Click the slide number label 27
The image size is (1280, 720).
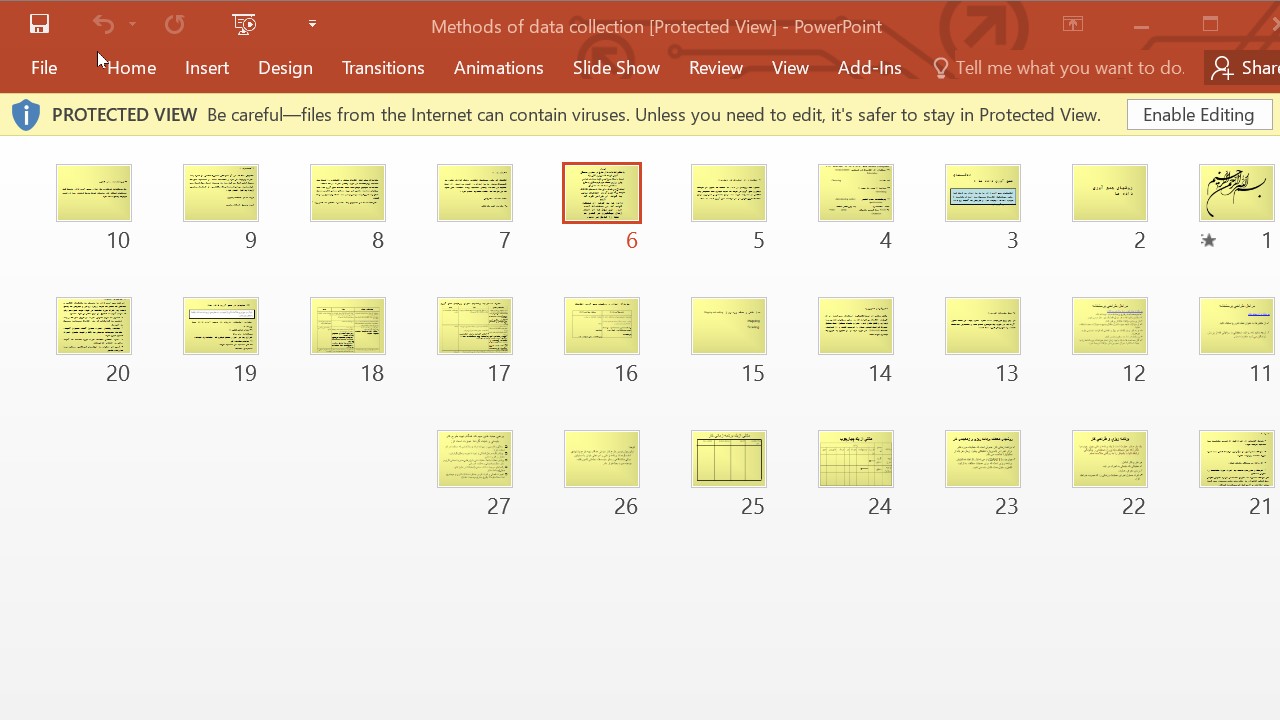[499, 506]
